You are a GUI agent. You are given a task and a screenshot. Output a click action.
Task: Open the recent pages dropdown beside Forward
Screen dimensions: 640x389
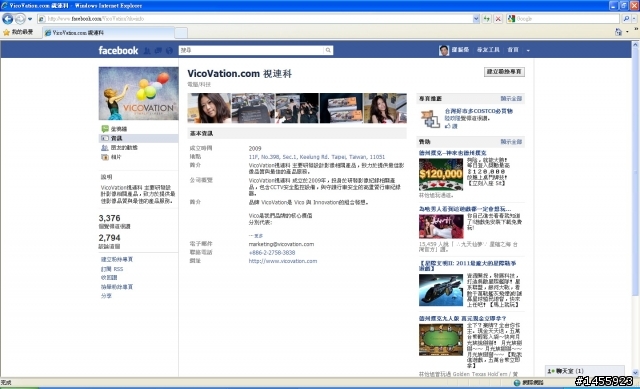(30, 19)
